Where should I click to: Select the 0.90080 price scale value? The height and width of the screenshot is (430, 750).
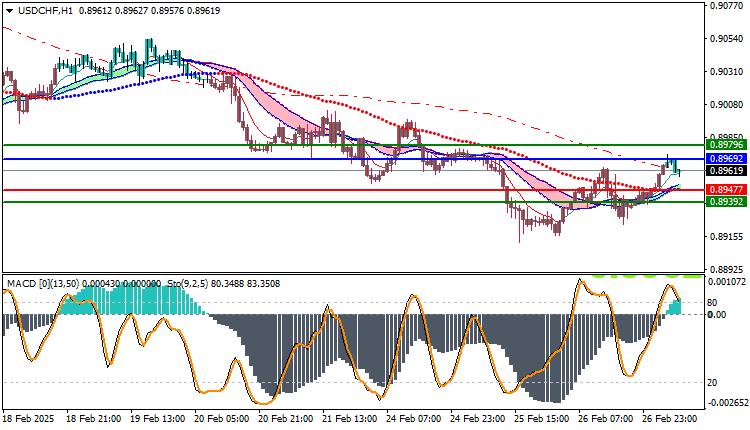(727, 105)
